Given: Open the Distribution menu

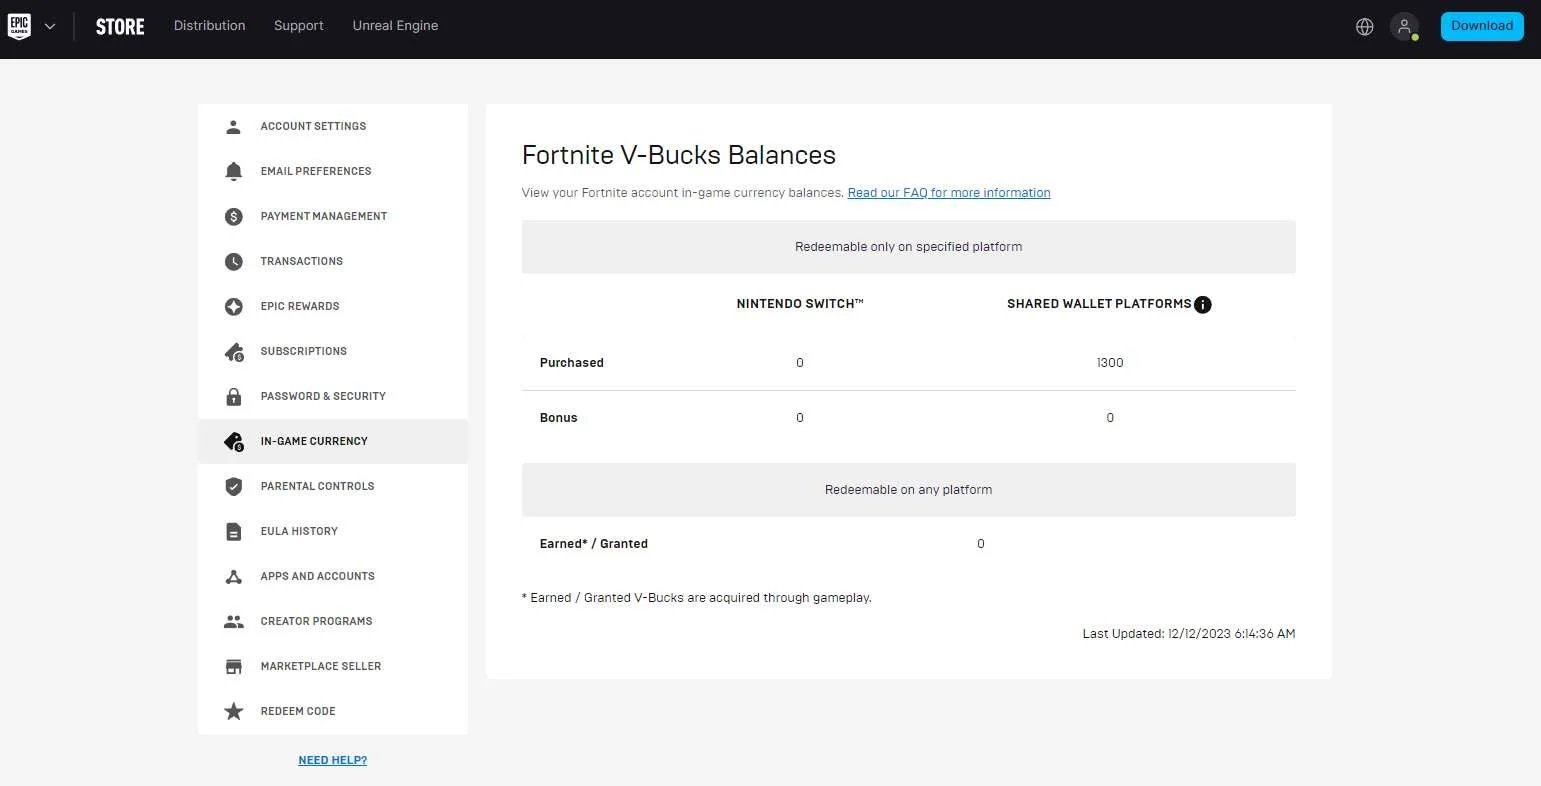Looking at the screenshot, I should click(x=209, y=26).
